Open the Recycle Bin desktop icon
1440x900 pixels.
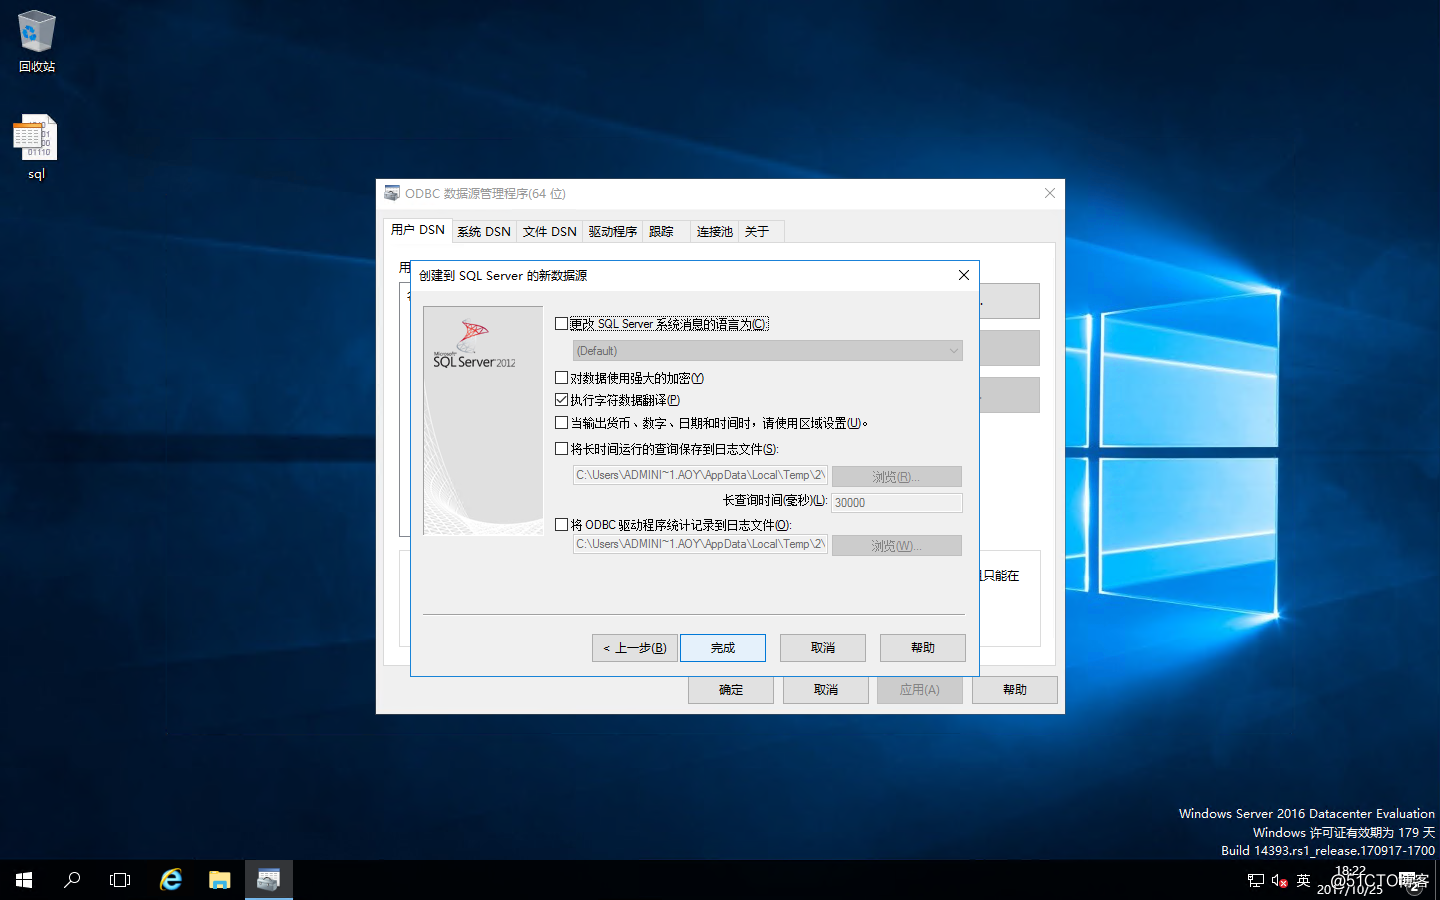coord(37,40)
